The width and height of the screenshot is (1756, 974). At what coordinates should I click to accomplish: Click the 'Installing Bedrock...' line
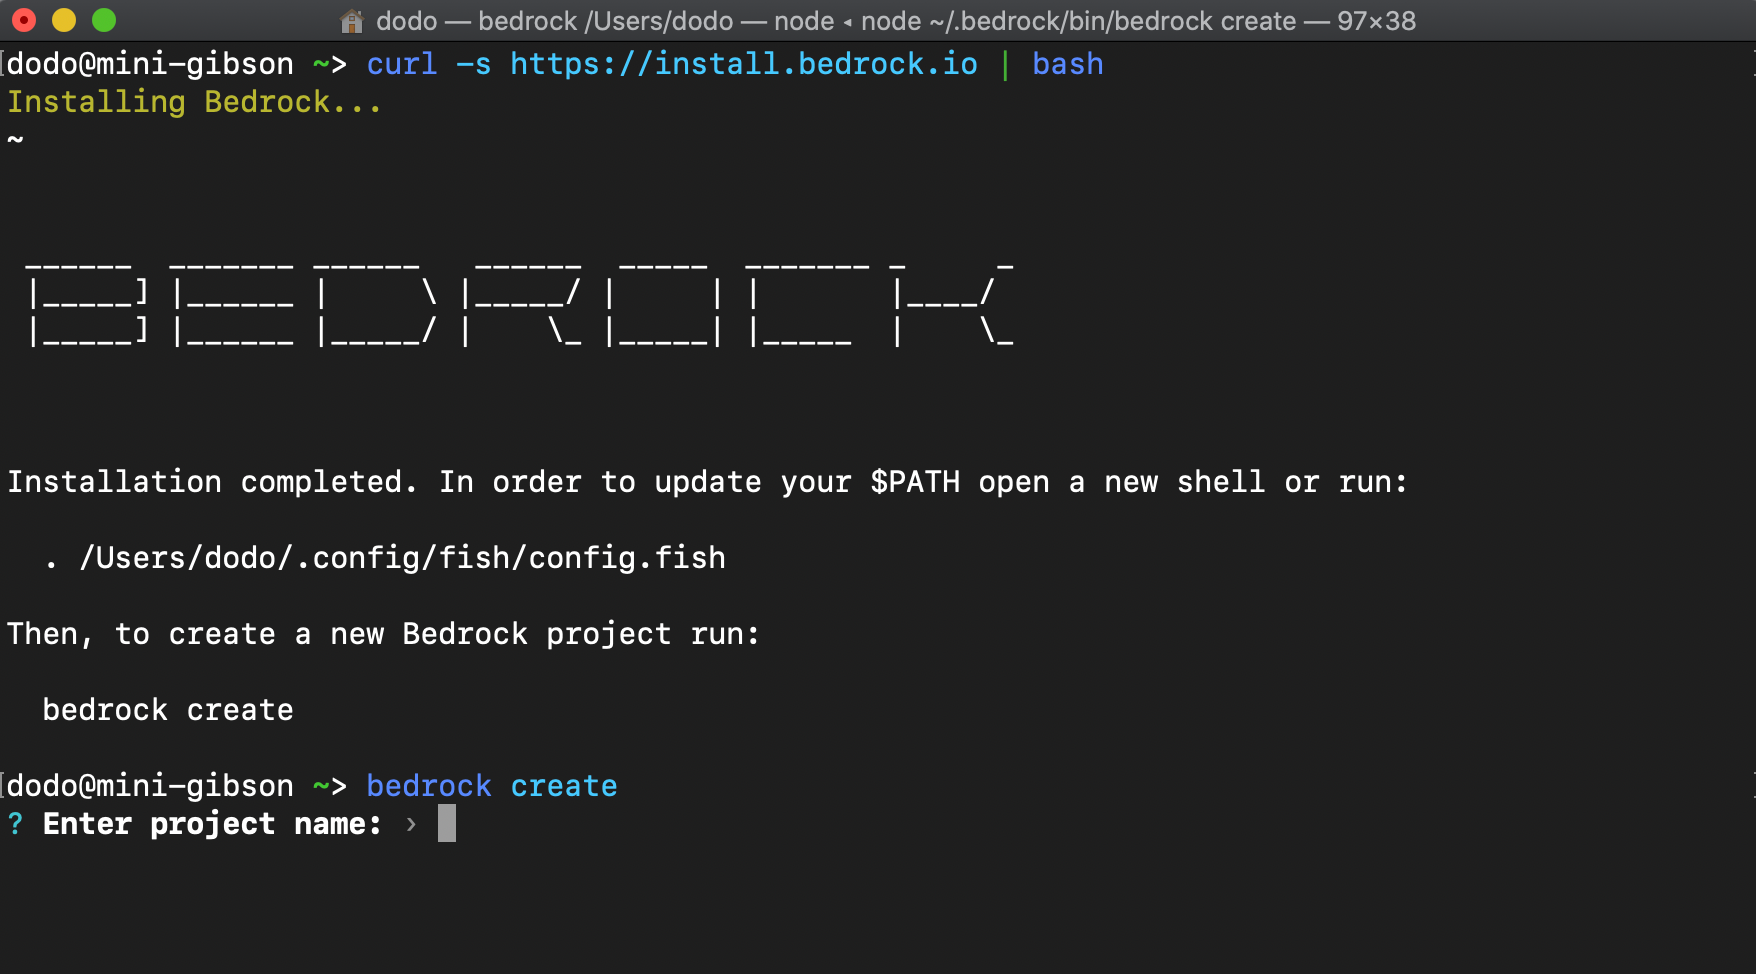coord(195,102)
